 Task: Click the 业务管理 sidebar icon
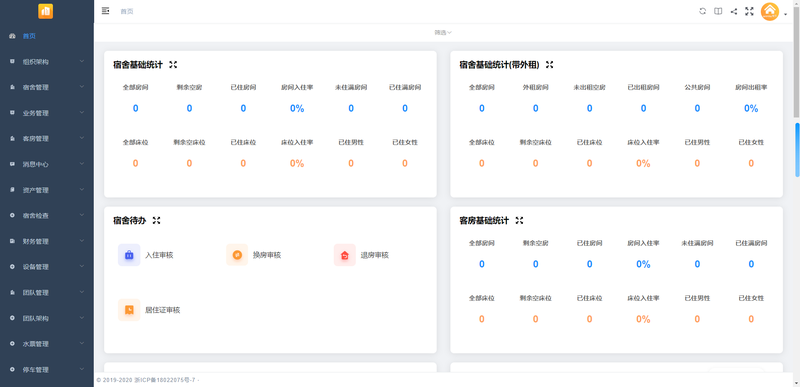coord(12,113)
